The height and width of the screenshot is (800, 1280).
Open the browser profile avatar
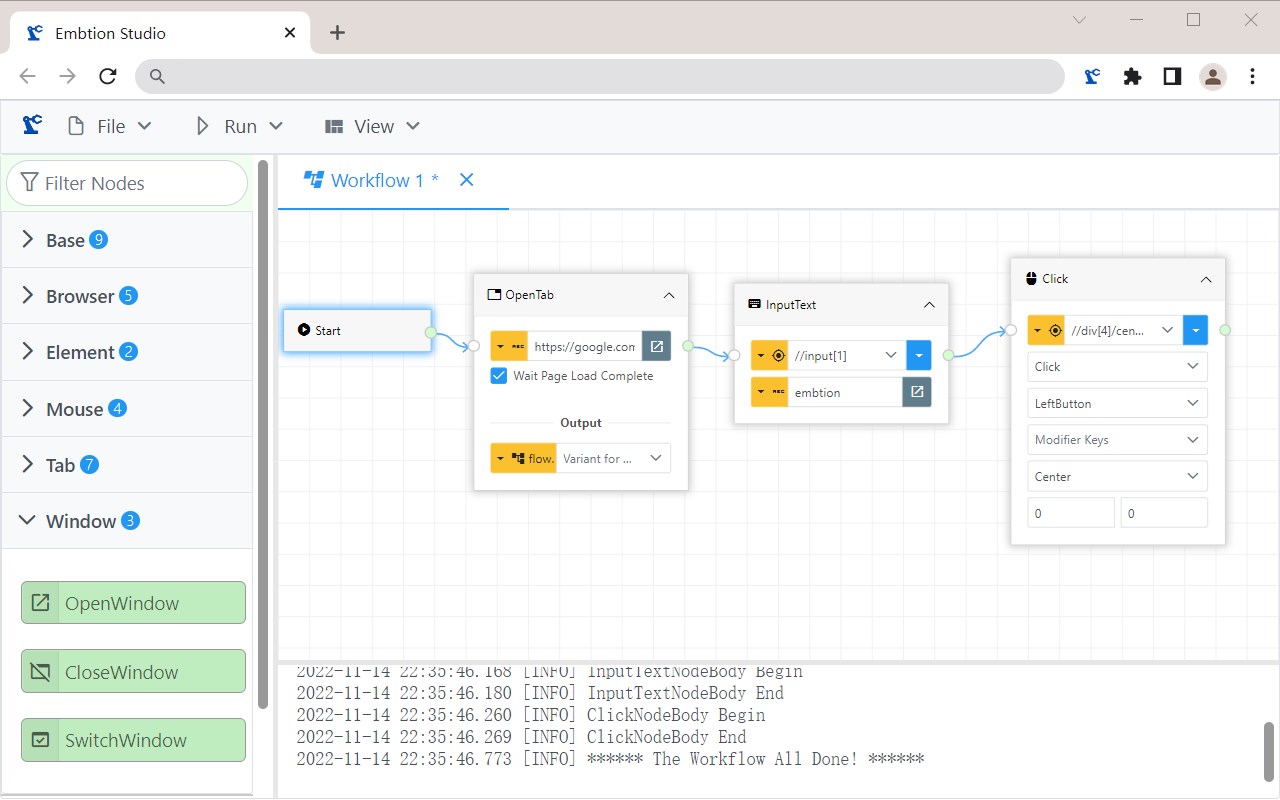coord(1212,76)
